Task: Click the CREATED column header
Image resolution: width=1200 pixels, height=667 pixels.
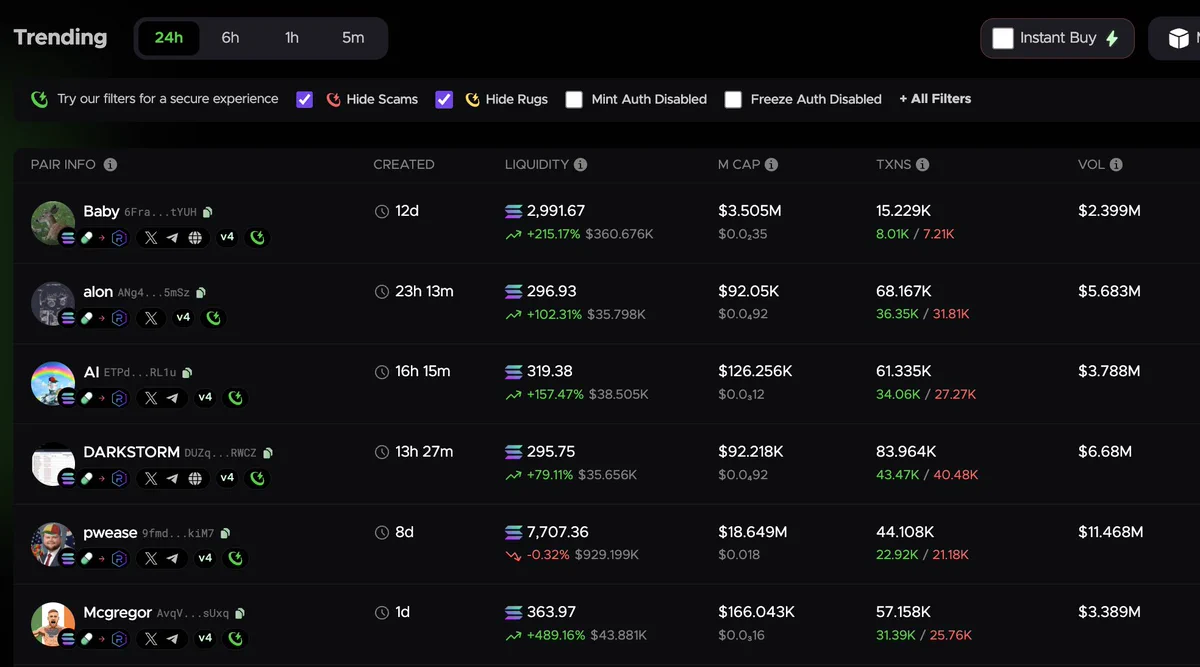Action: pyautogui.click(x=404, y=164)
